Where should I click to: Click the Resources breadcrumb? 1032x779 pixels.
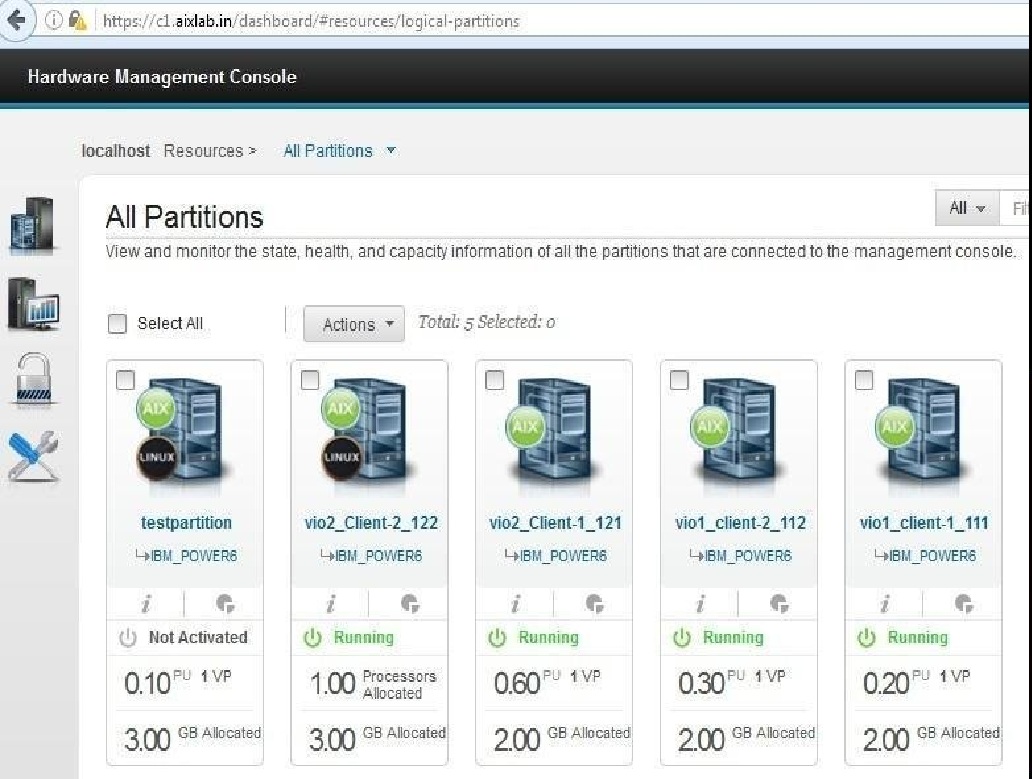tap(203, 151)
